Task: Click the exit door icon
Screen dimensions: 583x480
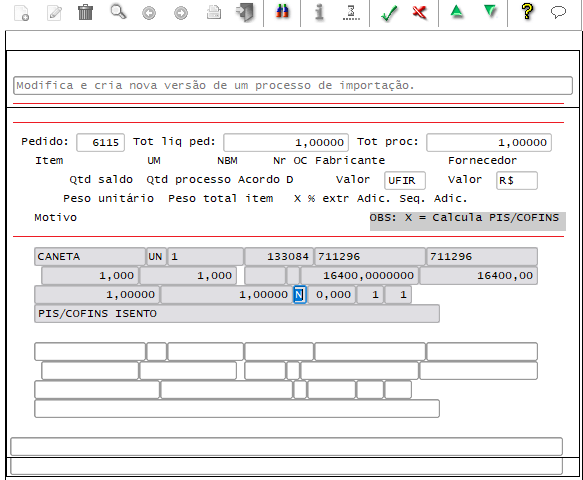Action: [245, 12]
